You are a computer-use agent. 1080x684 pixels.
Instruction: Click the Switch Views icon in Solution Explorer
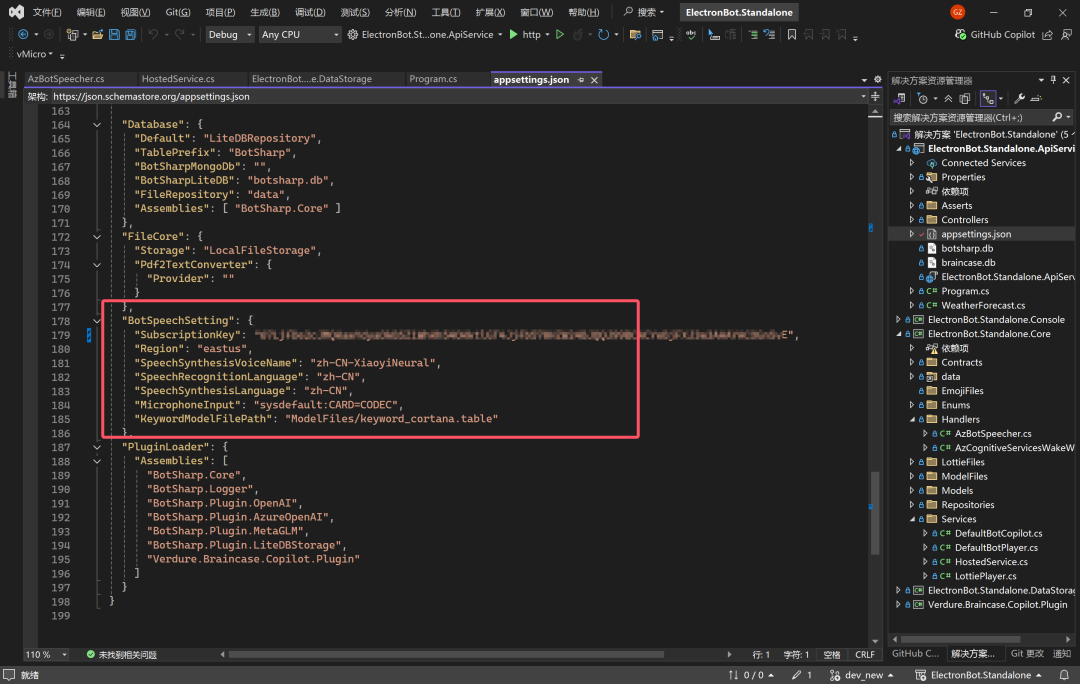point(900,99)
